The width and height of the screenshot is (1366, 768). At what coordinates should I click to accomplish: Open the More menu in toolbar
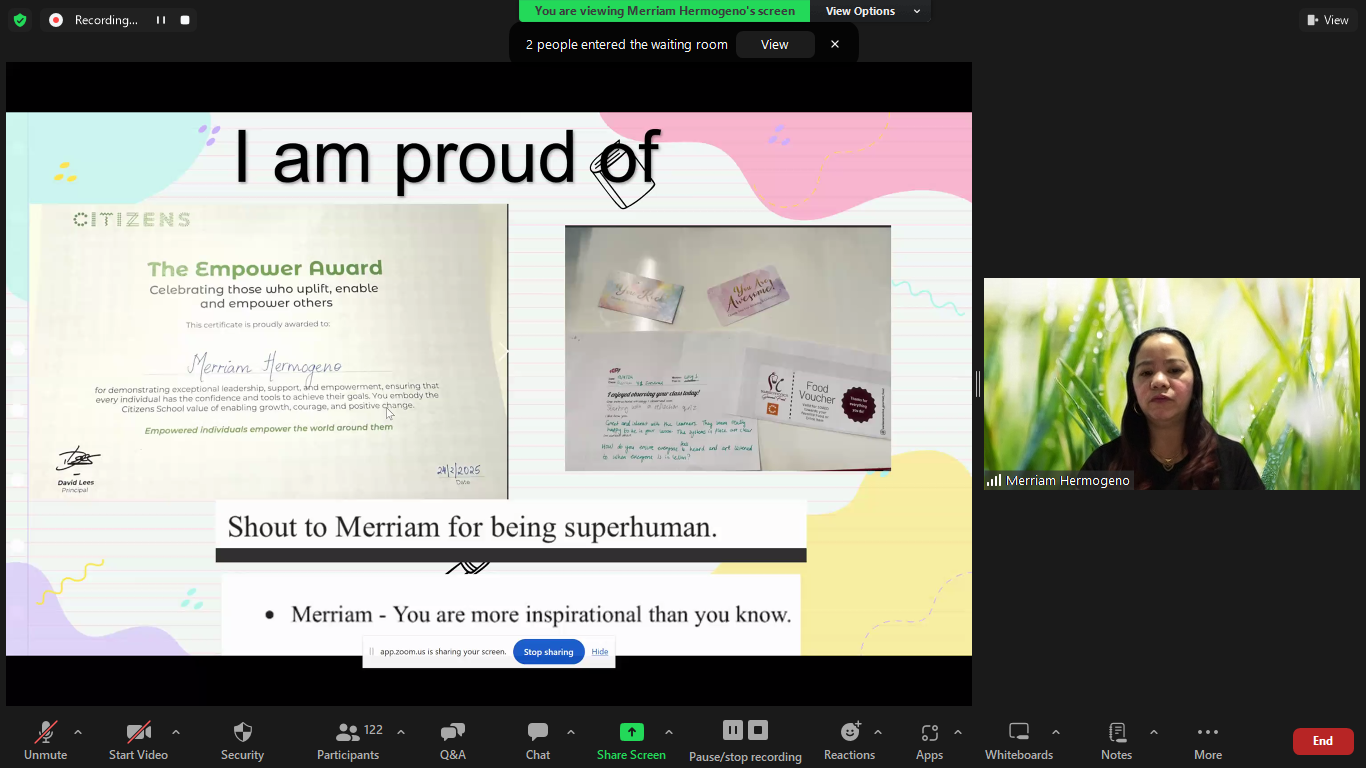1207,740
